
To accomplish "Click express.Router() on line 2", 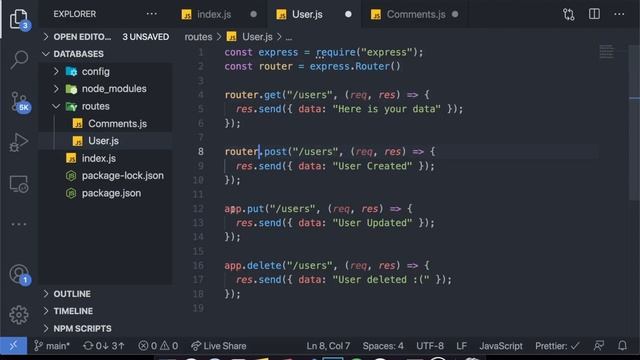I will [x=355, y=66].
